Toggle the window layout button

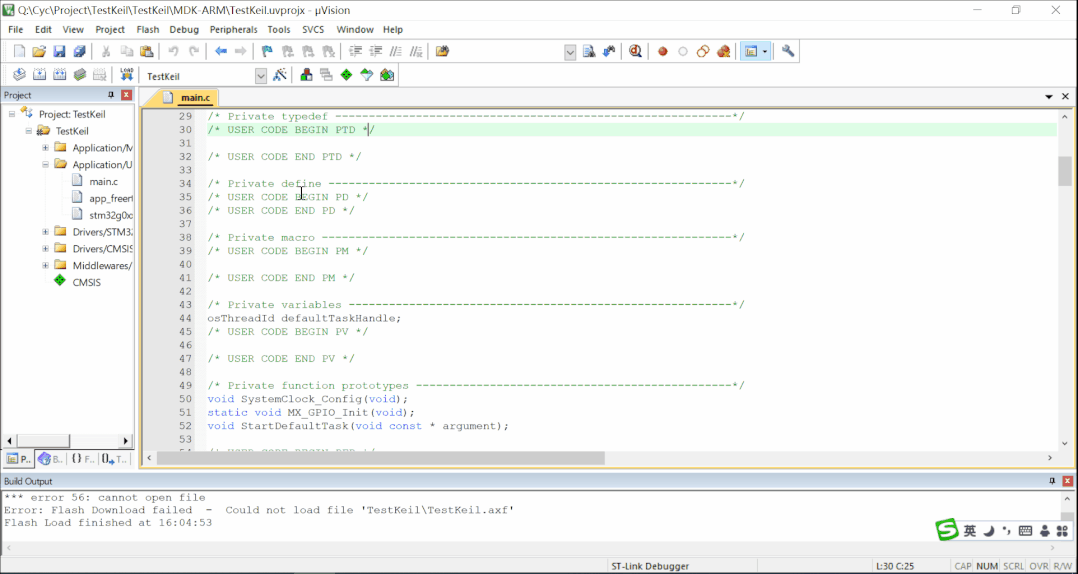point(751,52)
